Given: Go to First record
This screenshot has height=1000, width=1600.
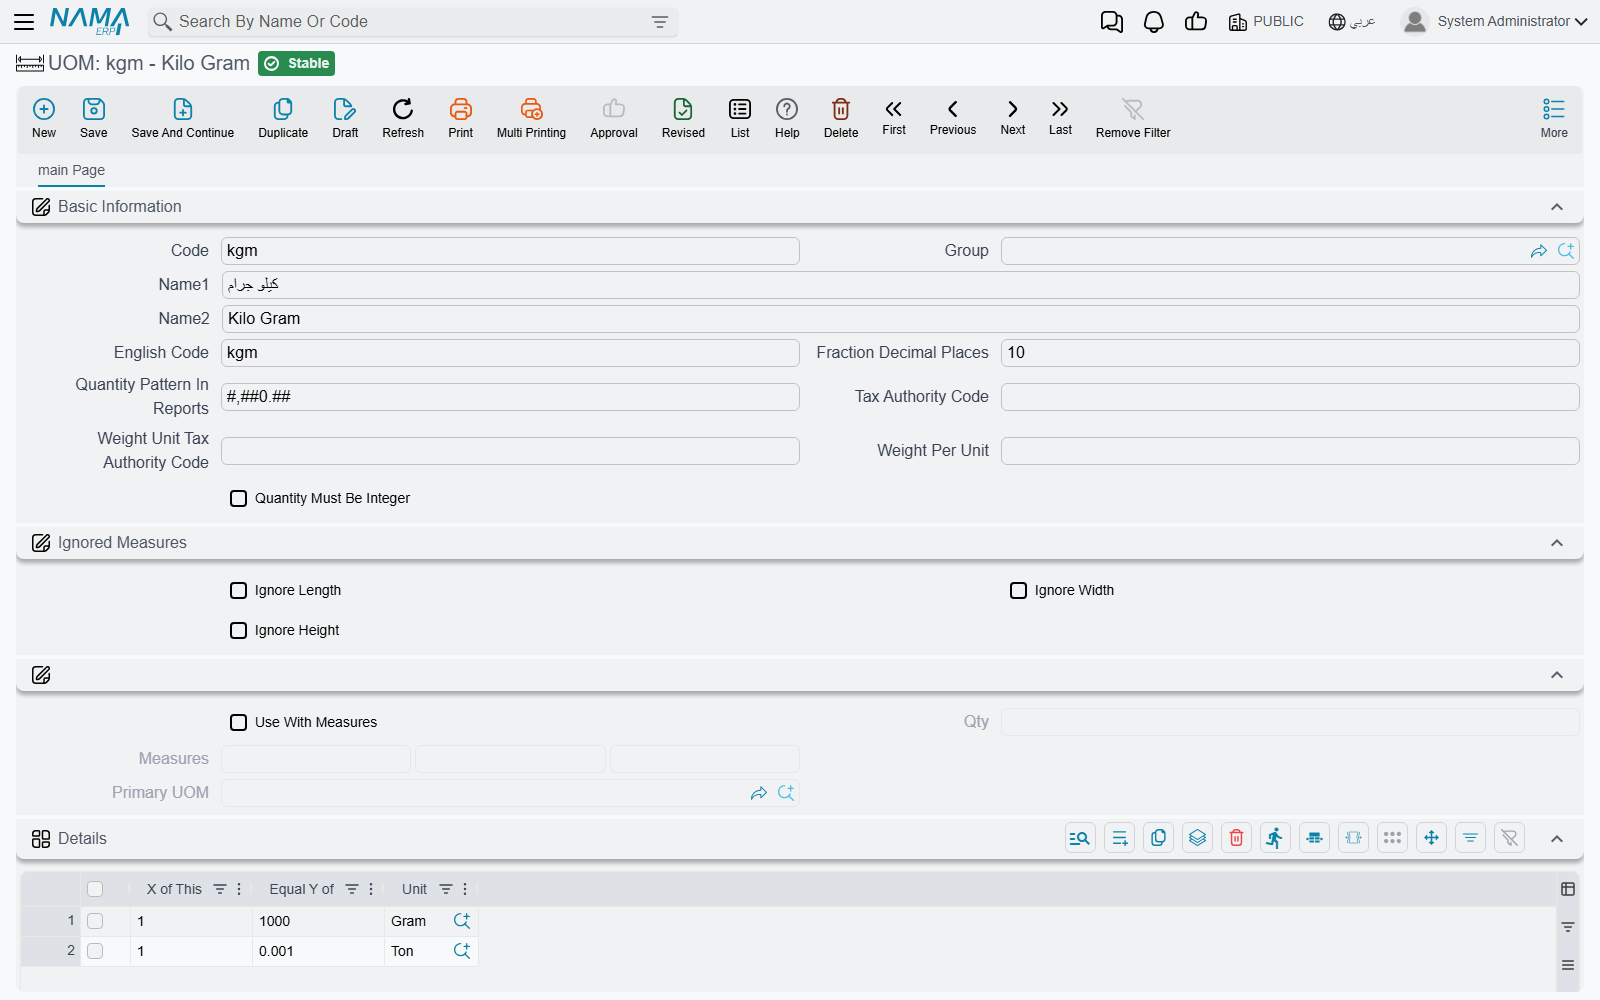Looking at the screenshot, I should [x=894, y=116].
